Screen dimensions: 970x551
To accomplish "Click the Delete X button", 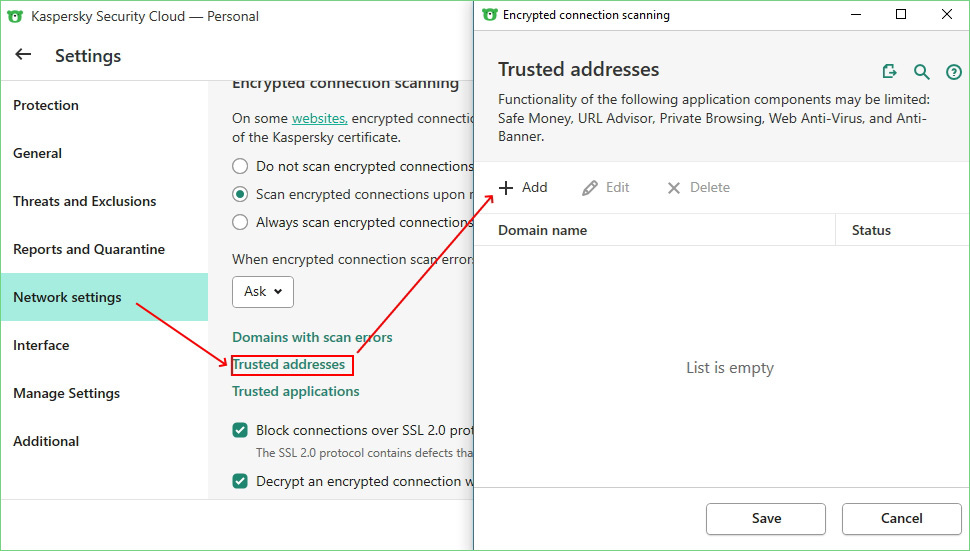I will click(x=698, y=188).
